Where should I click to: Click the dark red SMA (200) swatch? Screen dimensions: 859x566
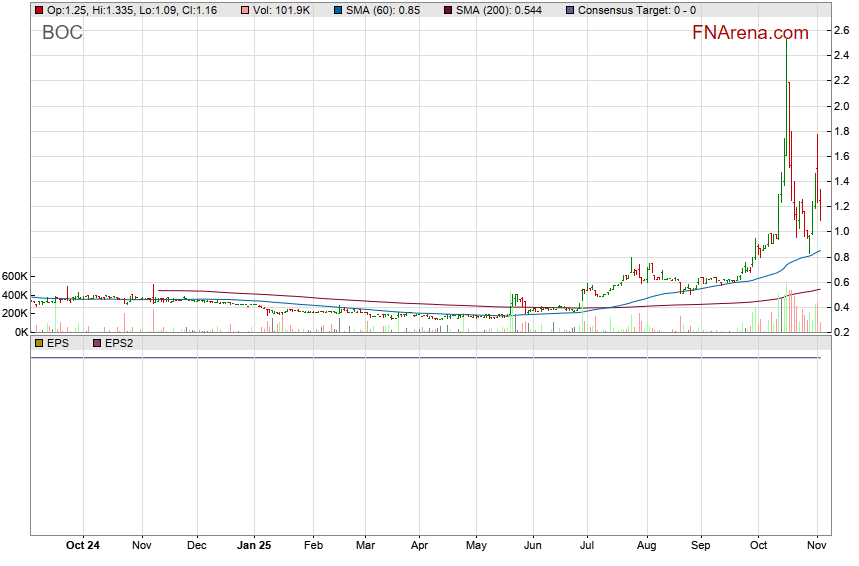click(x=447, y=10)
